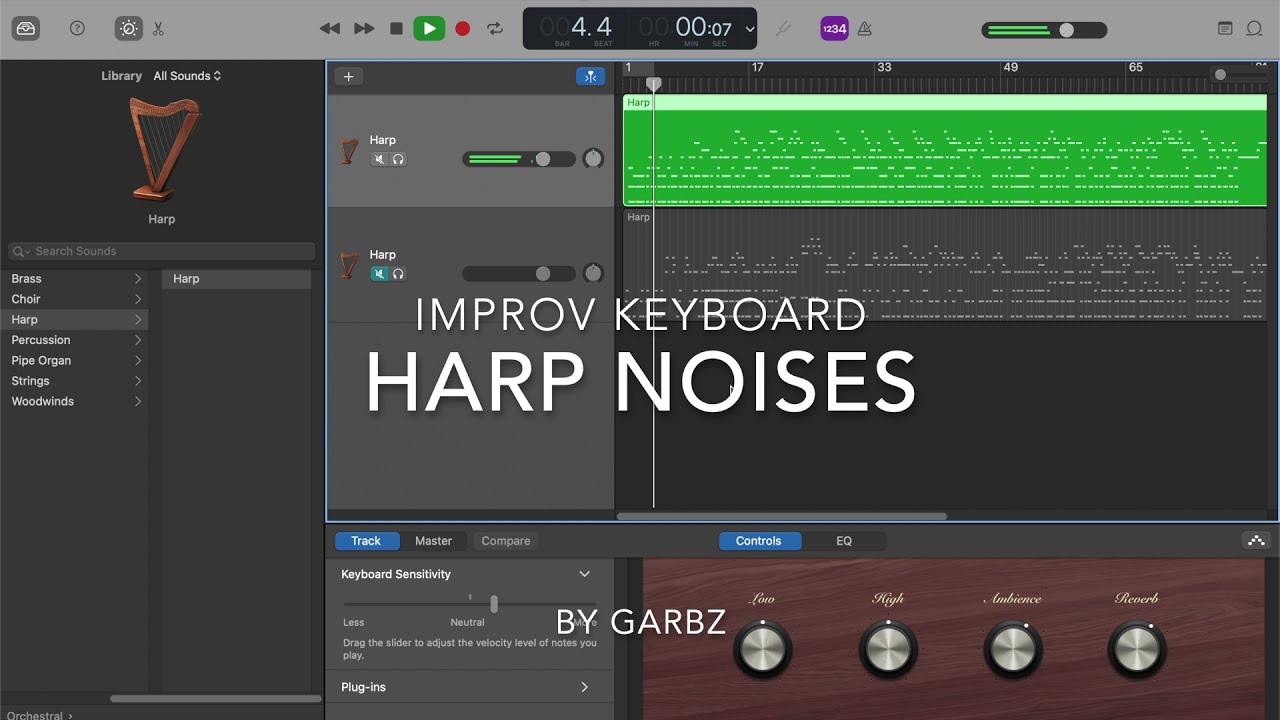Solo the first Harp track with headphones
The height and width of the screenshot is (720, 1280).
tap(398, 159)
